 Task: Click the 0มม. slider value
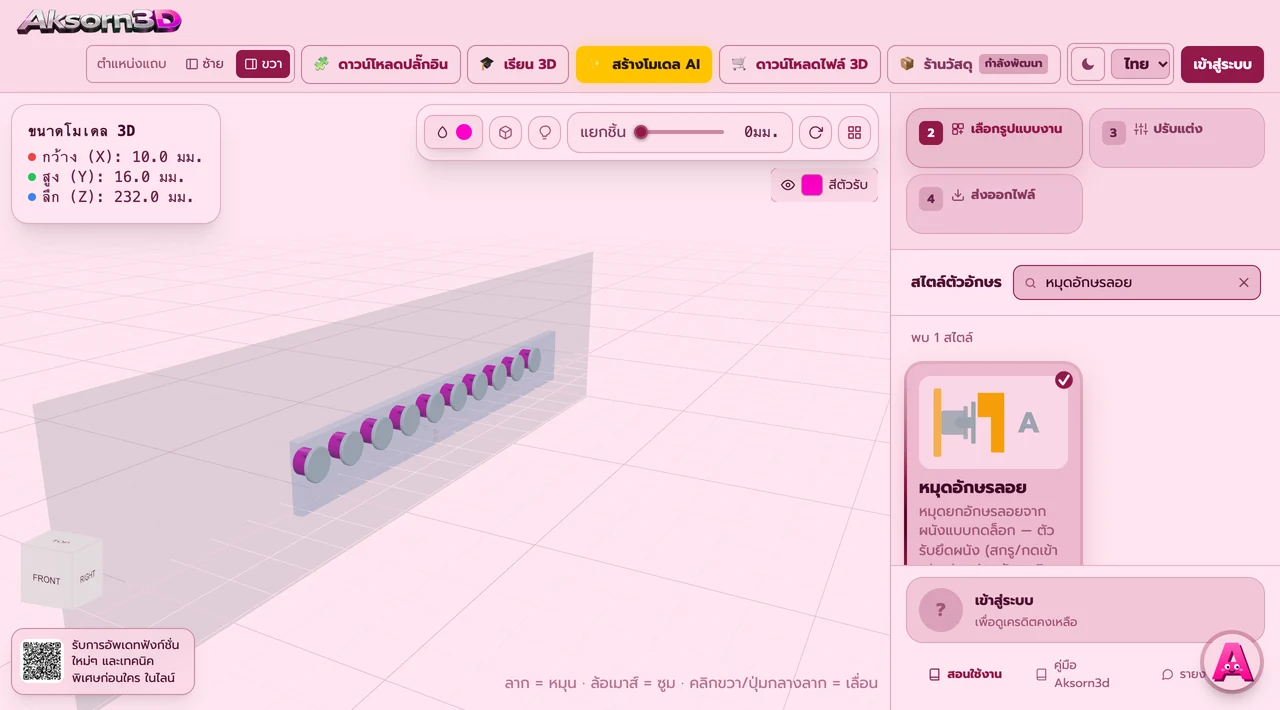(762, 132)
